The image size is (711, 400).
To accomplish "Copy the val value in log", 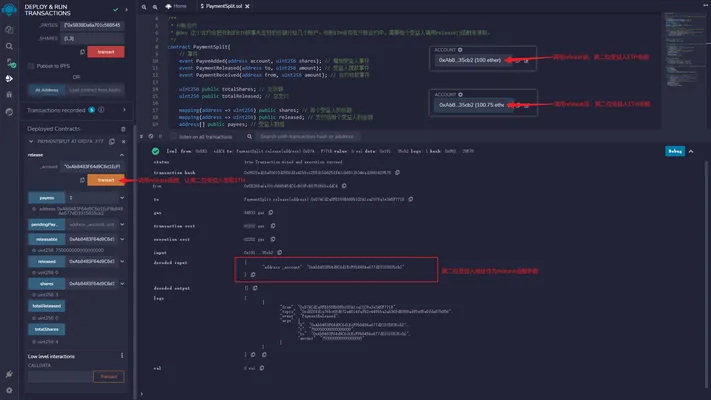I will pos(262,368).
